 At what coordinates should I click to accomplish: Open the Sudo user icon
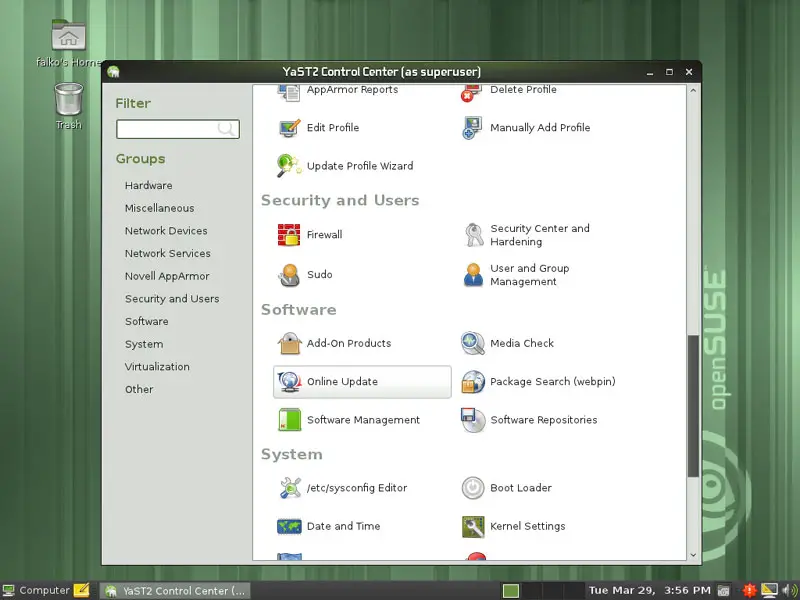(289, 274)
